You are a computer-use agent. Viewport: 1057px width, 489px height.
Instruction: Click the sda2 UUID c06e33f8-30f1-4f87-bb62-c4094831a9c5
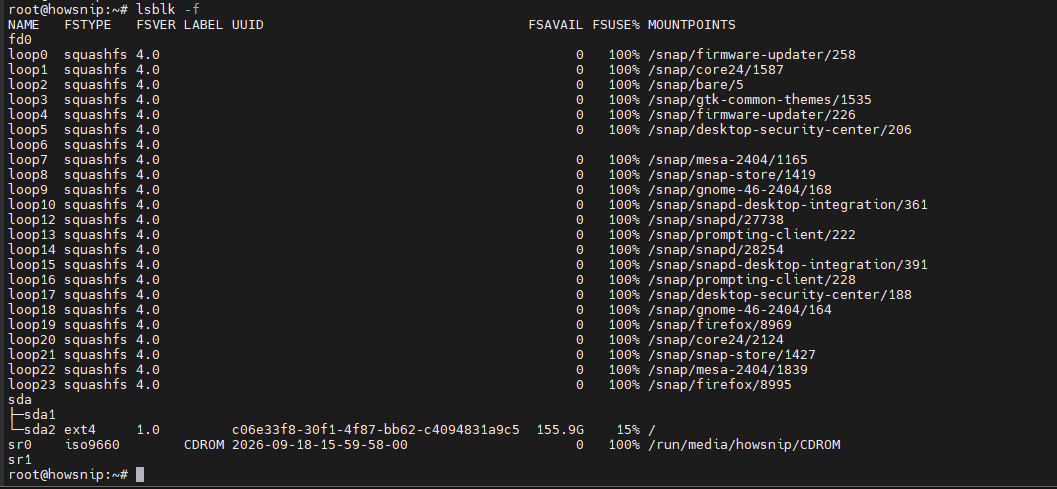point(375,430)
